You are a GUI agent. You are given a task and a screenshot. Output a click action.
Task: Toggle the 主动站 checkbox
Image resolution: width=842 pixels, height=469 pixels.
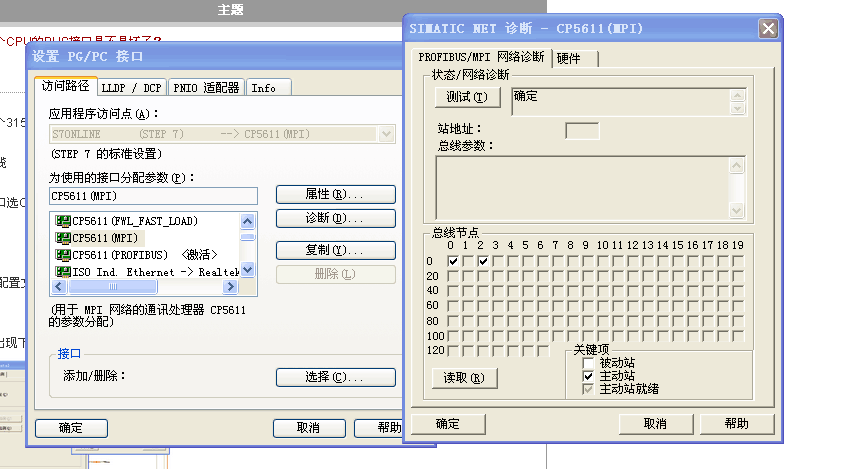pyautogui.click(x=588, y=376)
